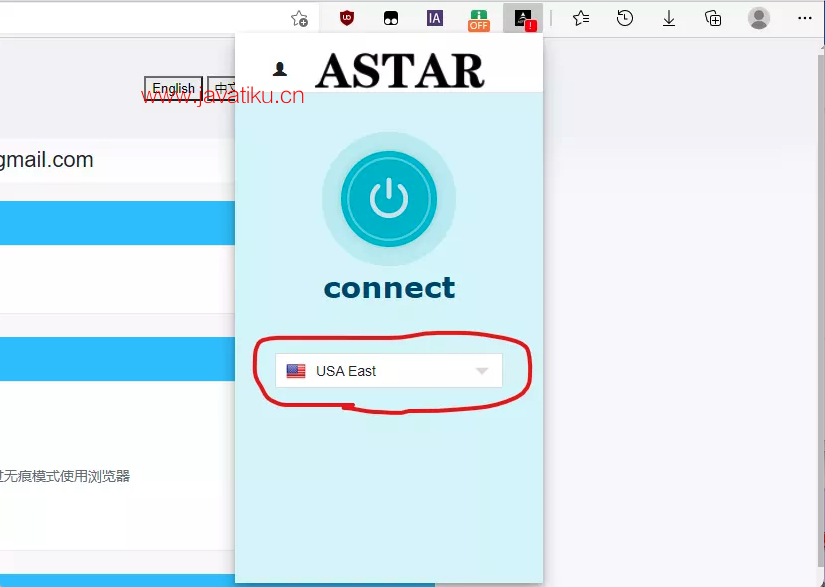Click the browser profile avatar
825x587 pixels.
759,18
